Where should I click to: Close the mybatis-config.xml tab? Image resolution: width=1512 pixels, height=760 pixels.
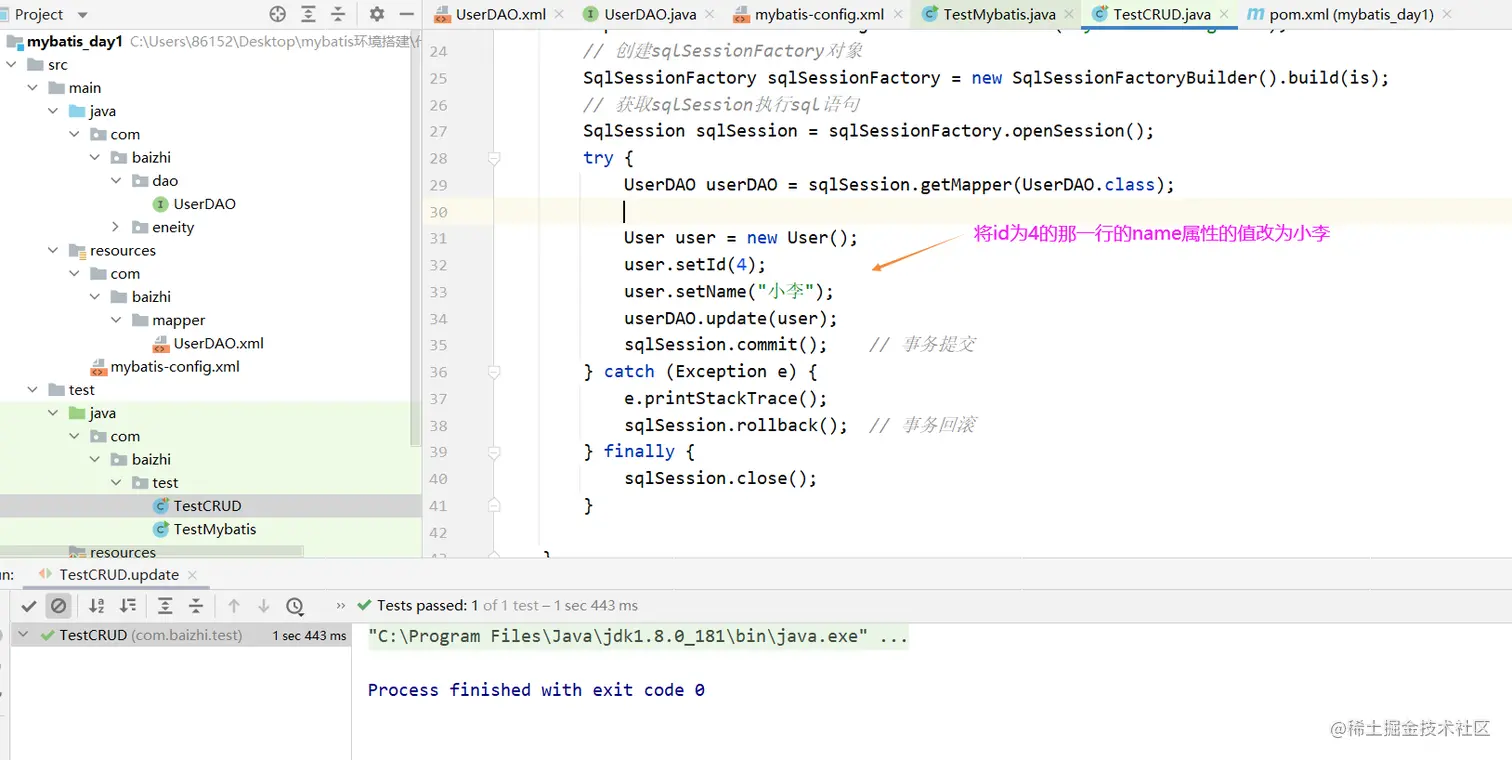[897, 15]
